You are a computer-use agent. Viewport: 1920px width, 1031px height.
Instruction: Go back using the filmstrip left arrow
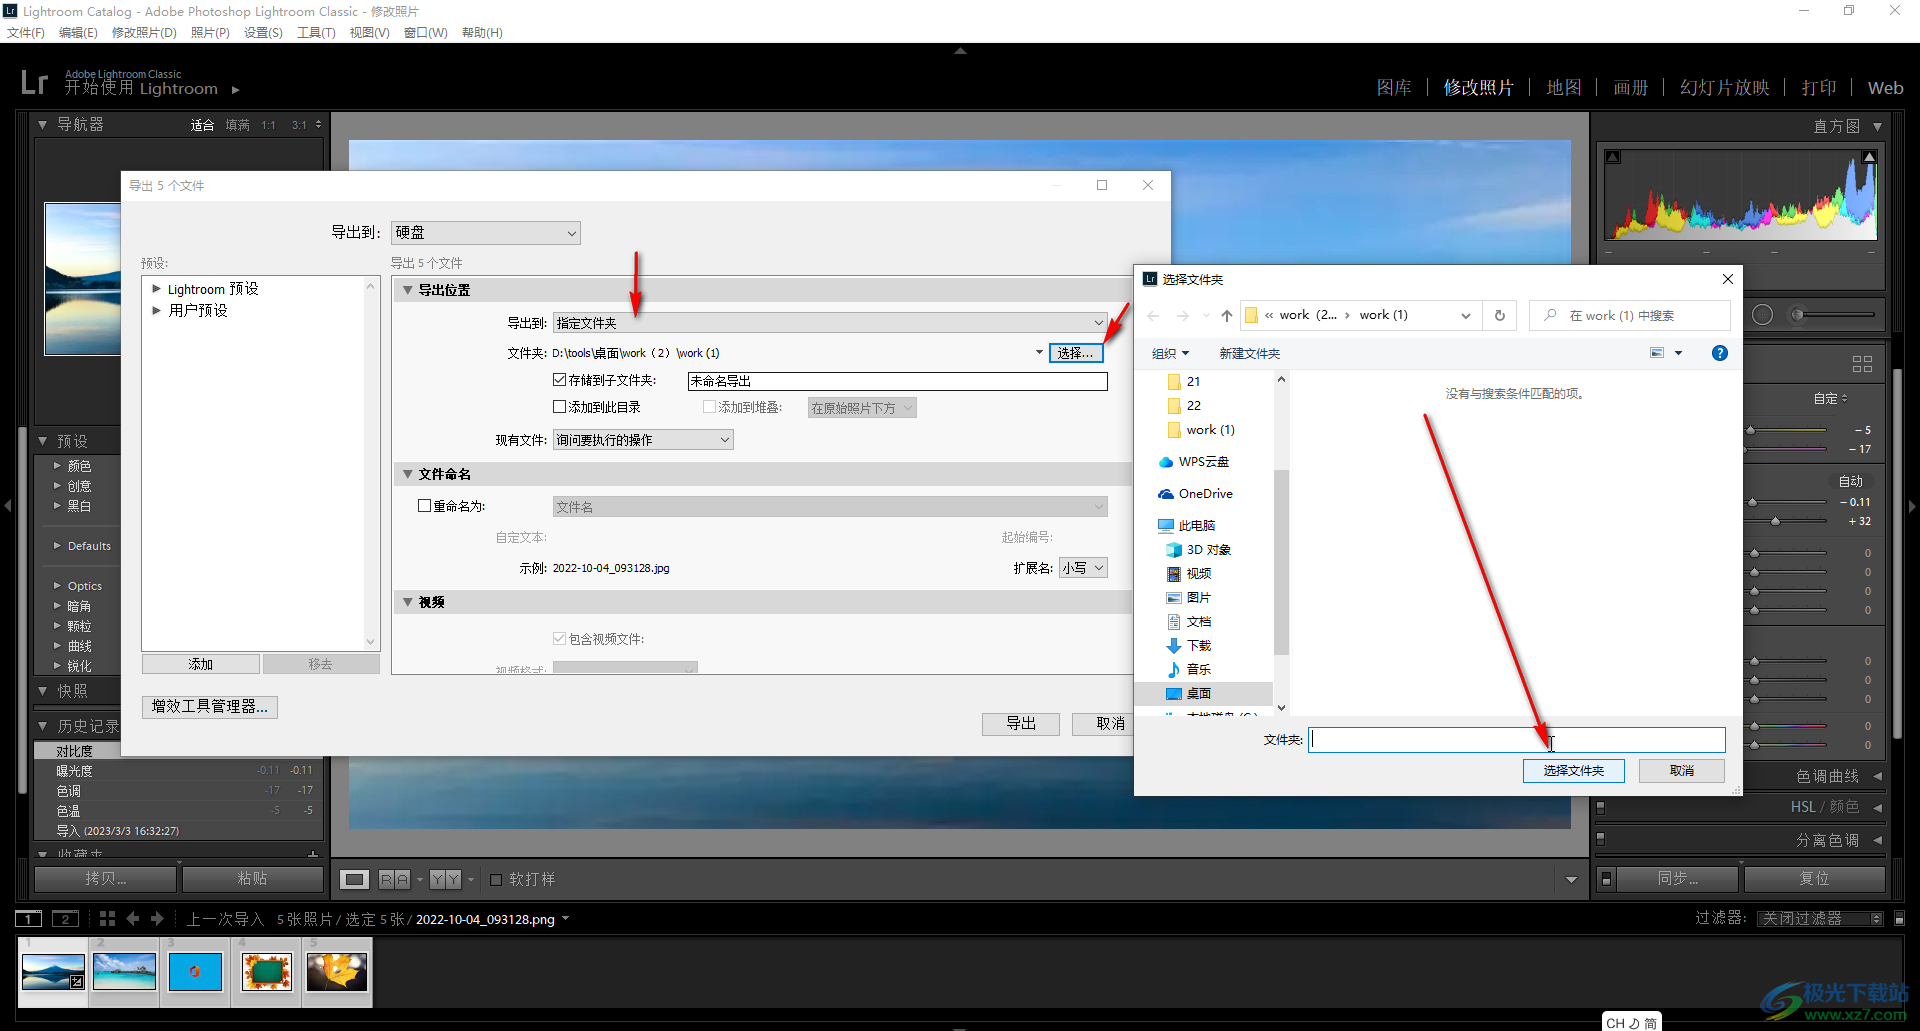click(x=133, y=918)
